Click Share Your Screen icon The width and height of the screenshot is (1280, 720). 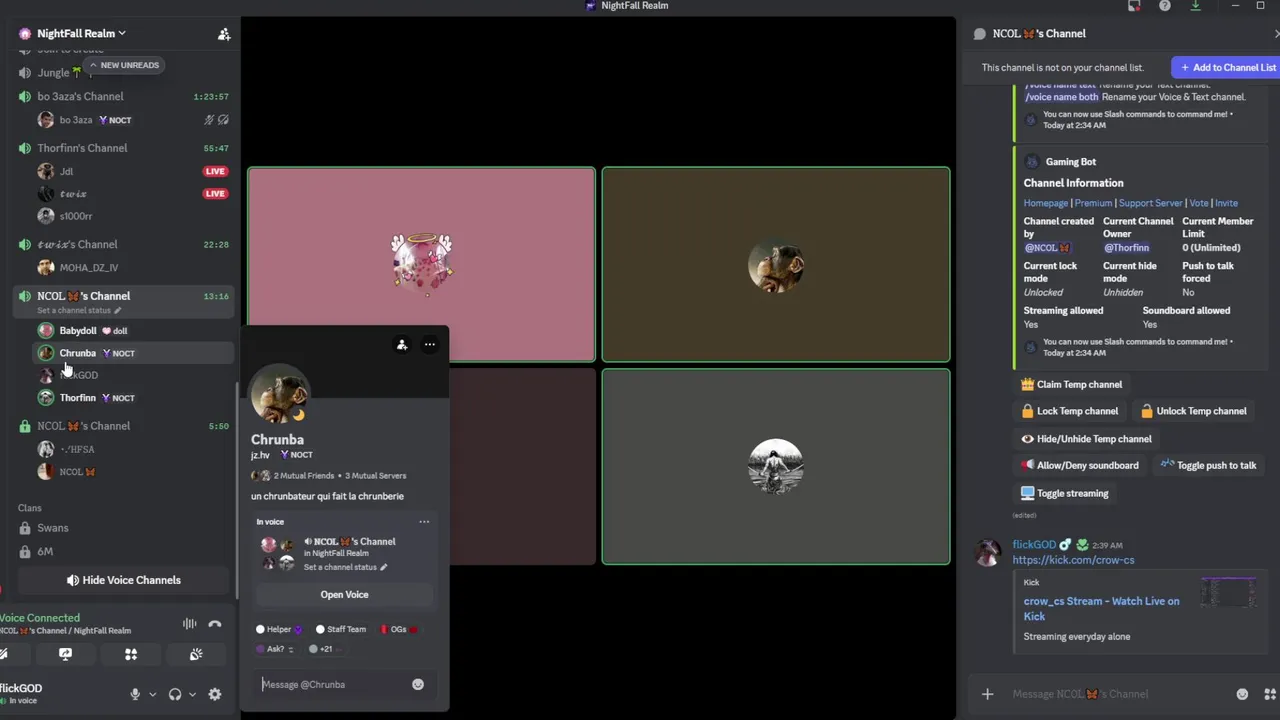coord(66,654)
